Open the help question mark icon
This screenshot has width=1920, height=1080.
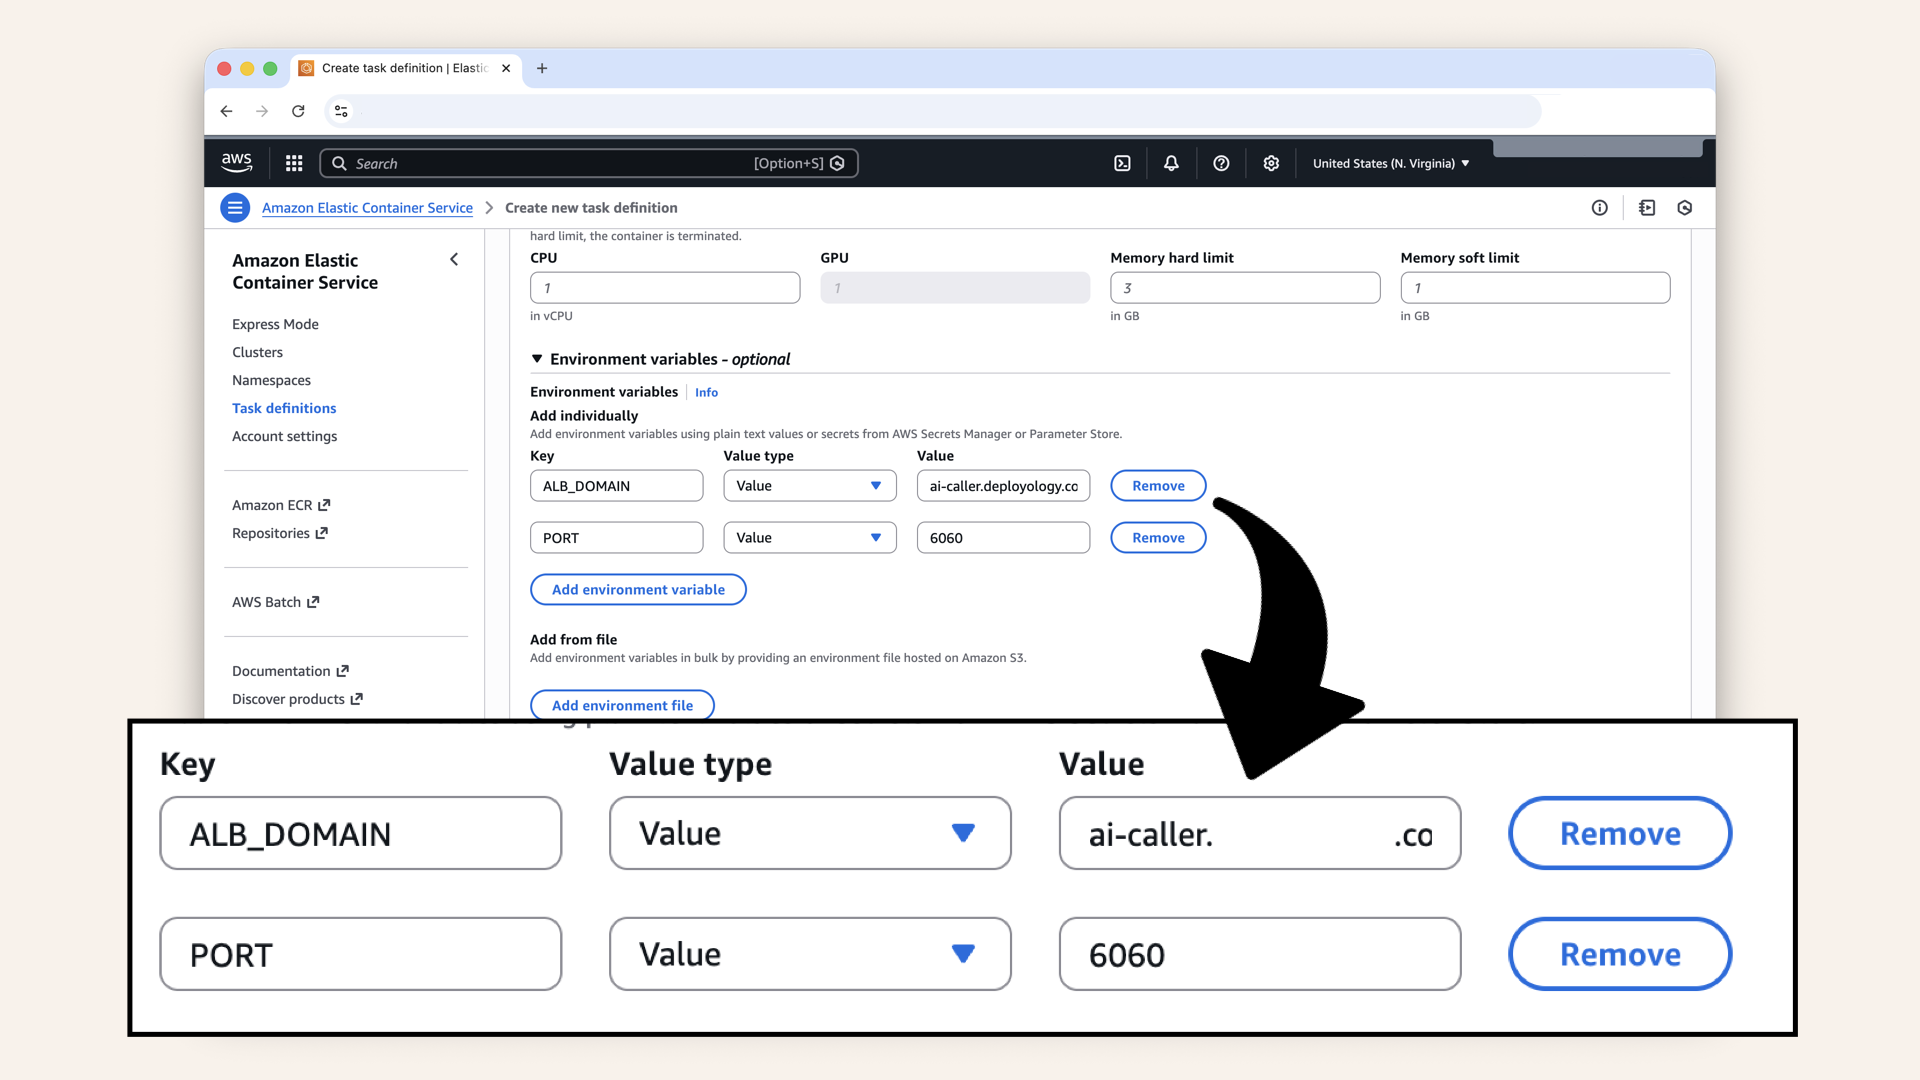click(x=1221, y=163)
